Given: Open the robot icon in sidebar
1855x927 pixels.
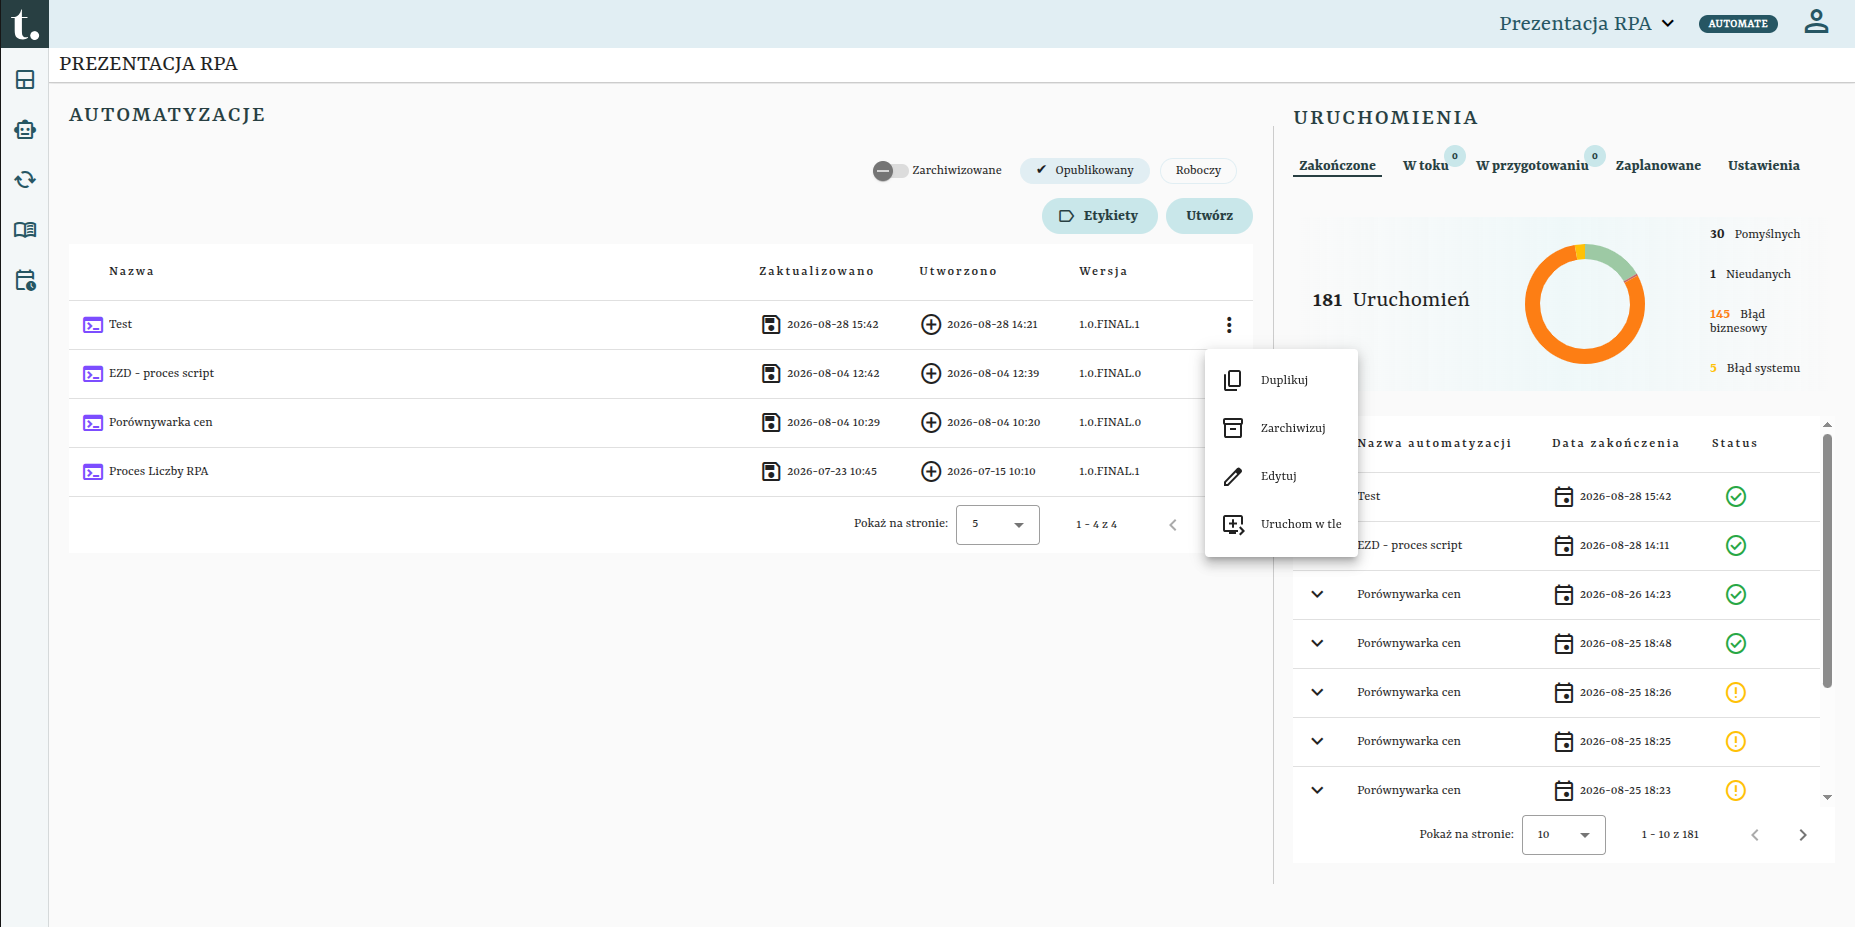Looking at the screenshot, I should coord(25,130).
